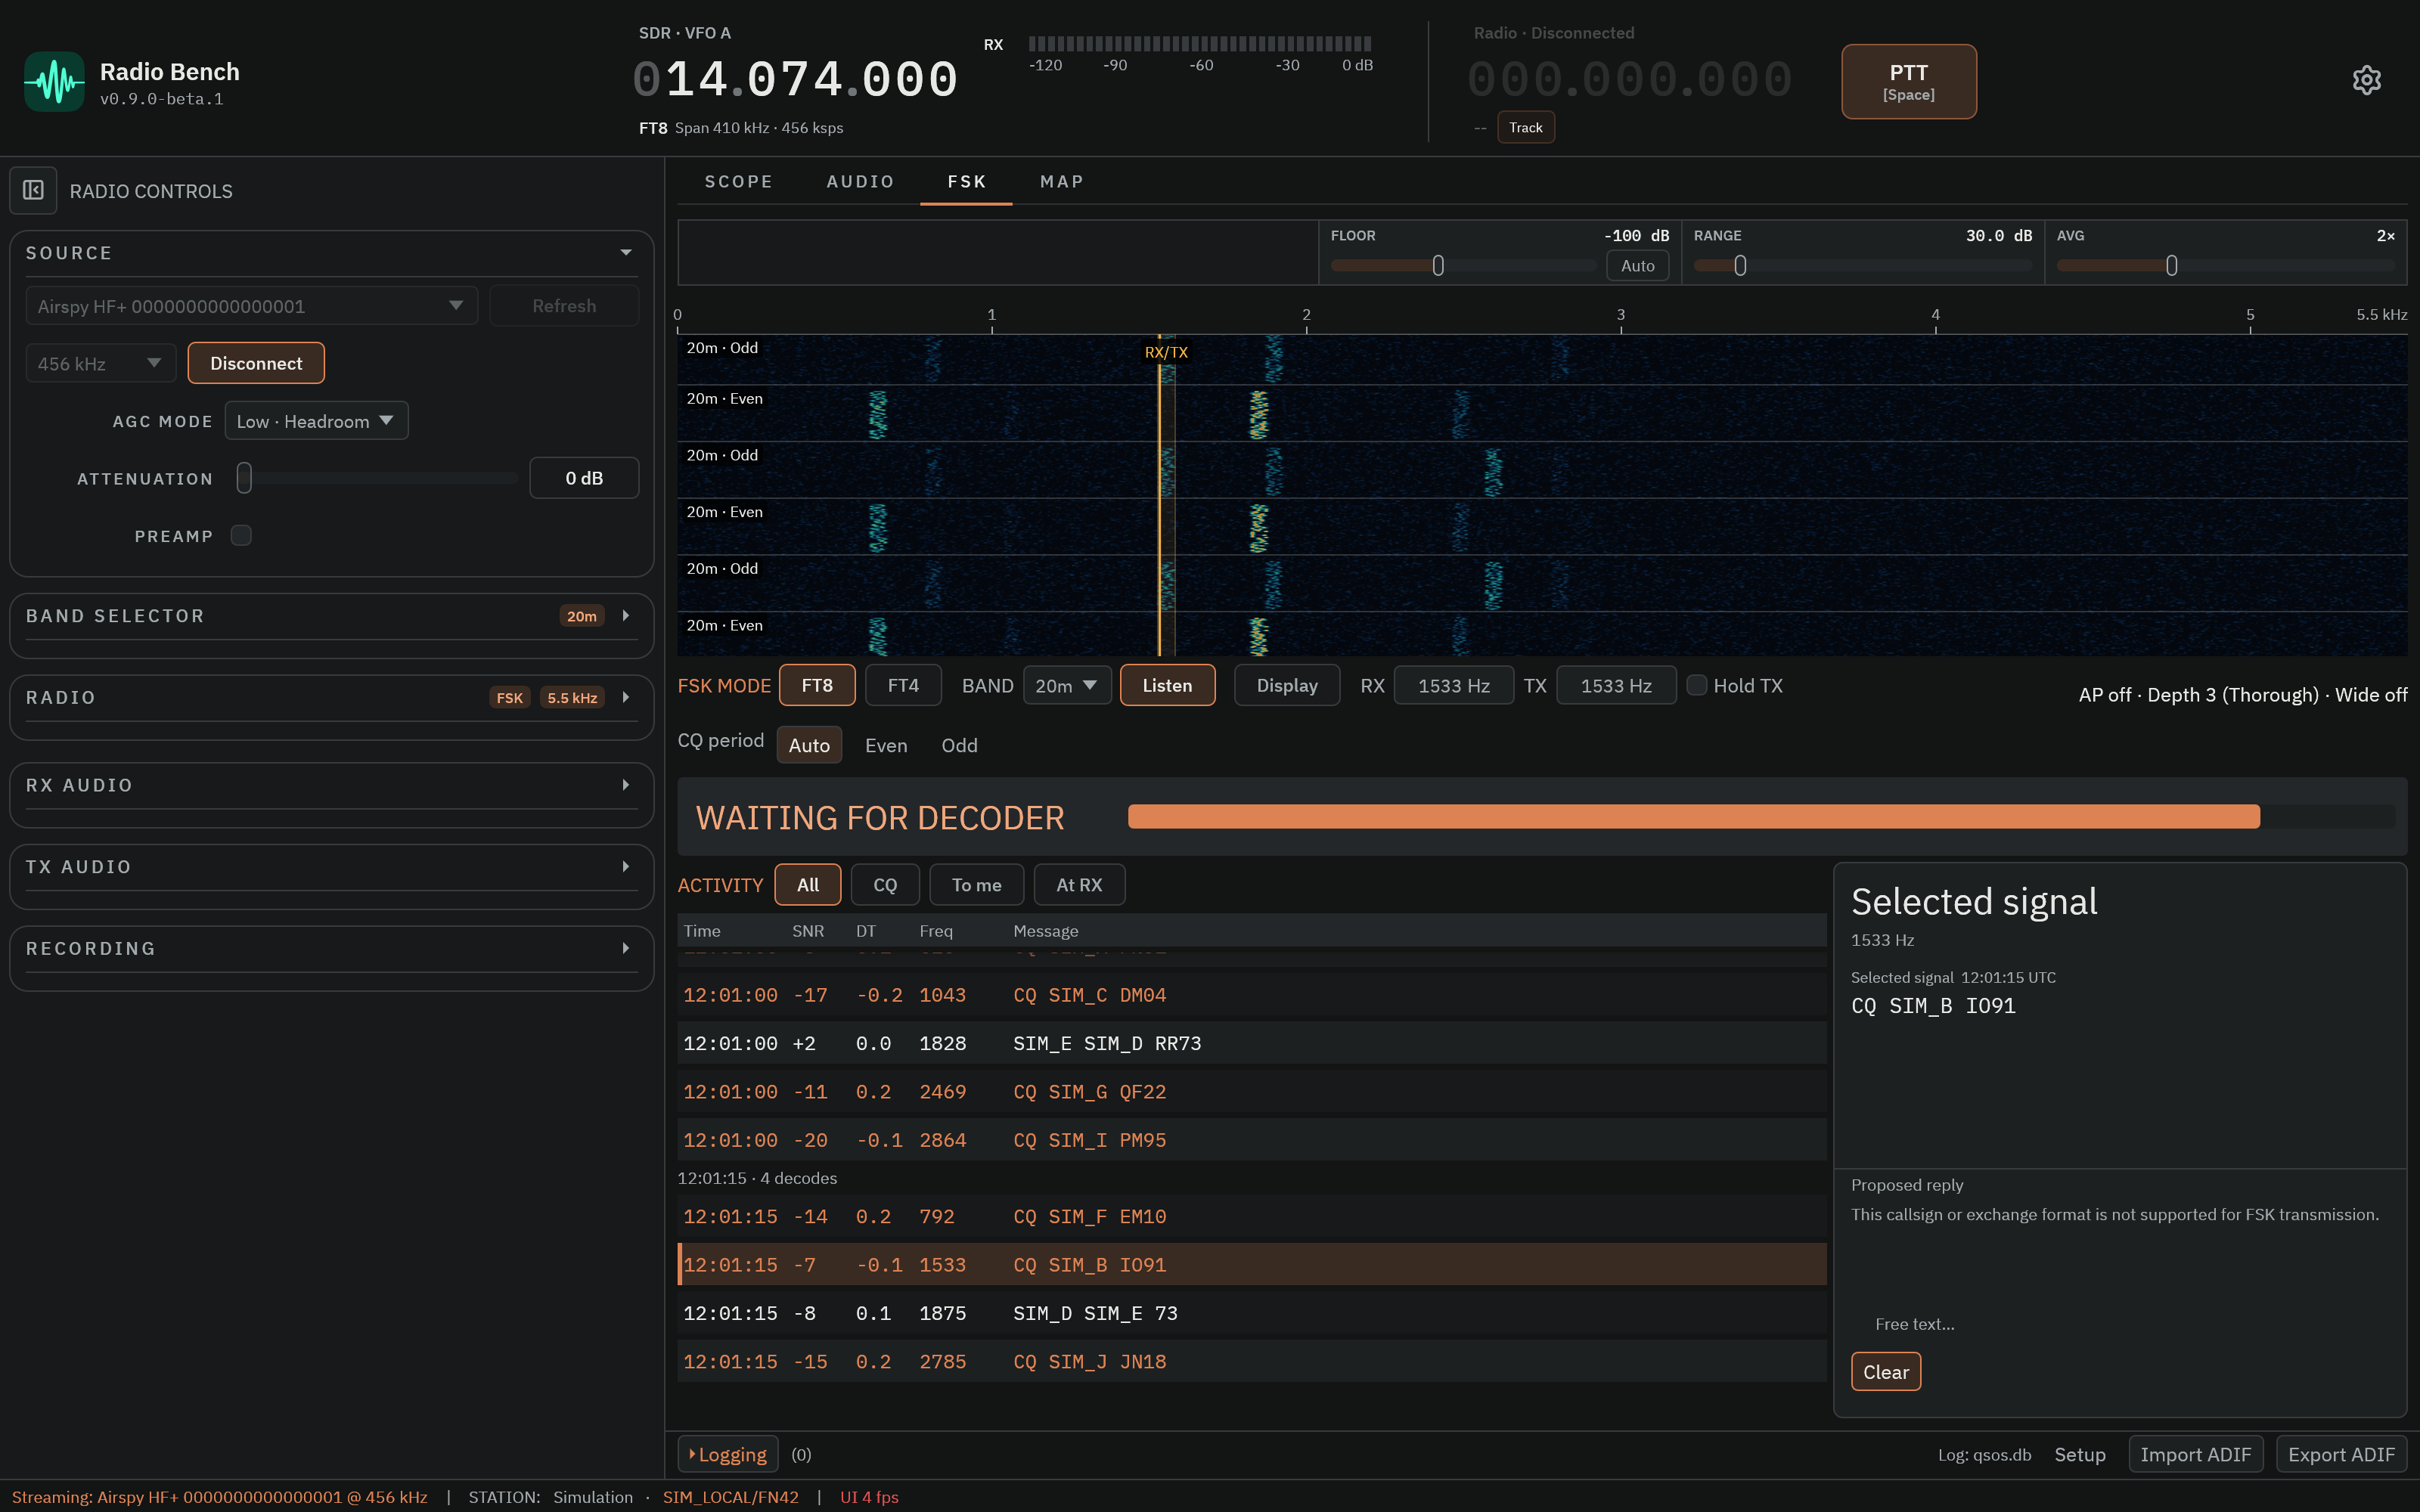The width and height of the screenshot is (2420, 1512).
Task: Select the CQ SIM_B IO91 decode row
Action: 1252,1265
